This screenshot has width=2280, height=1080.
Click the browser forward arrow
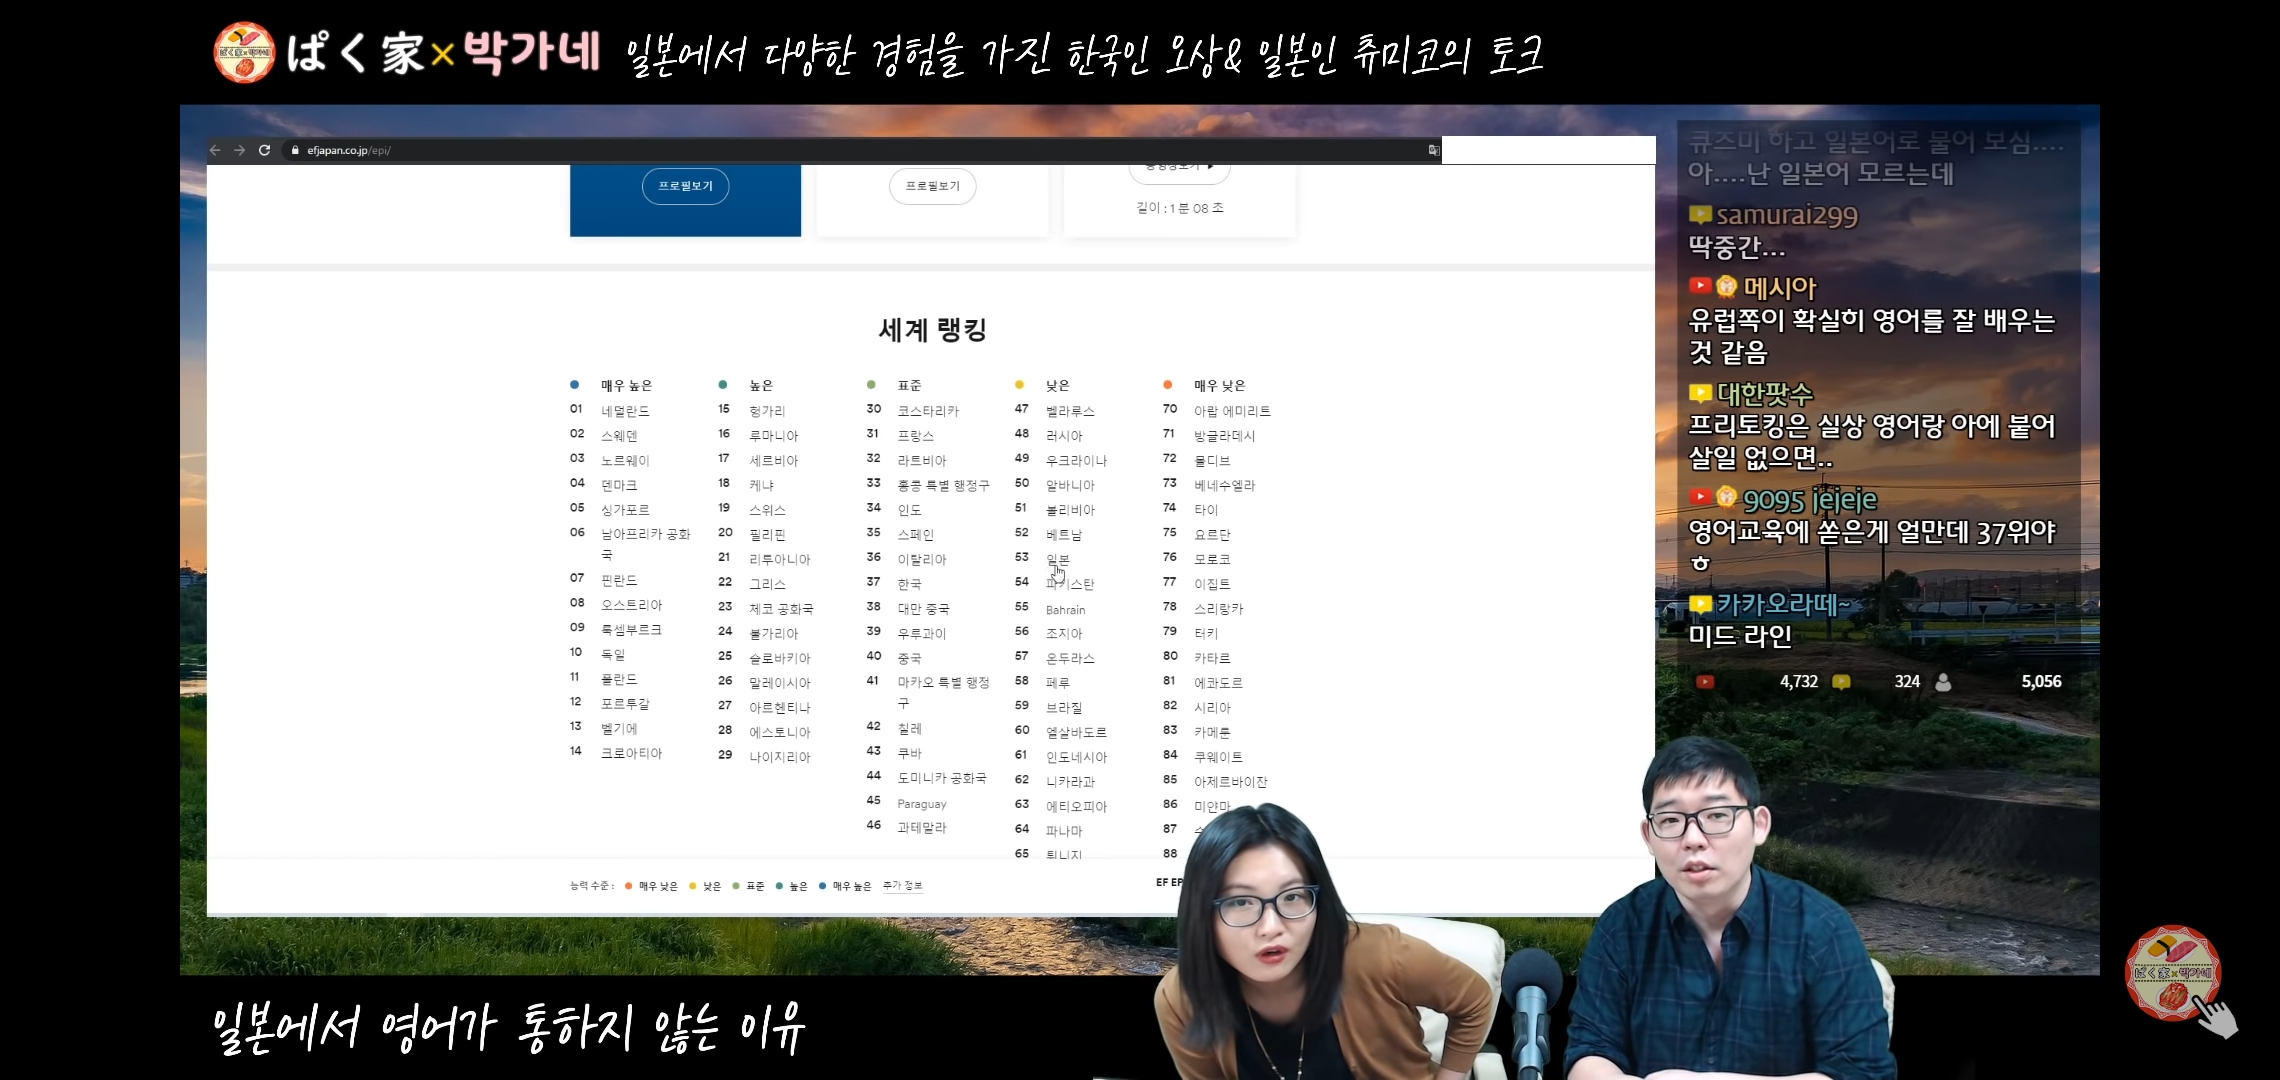pyautogui.click(x=239, y=150)
